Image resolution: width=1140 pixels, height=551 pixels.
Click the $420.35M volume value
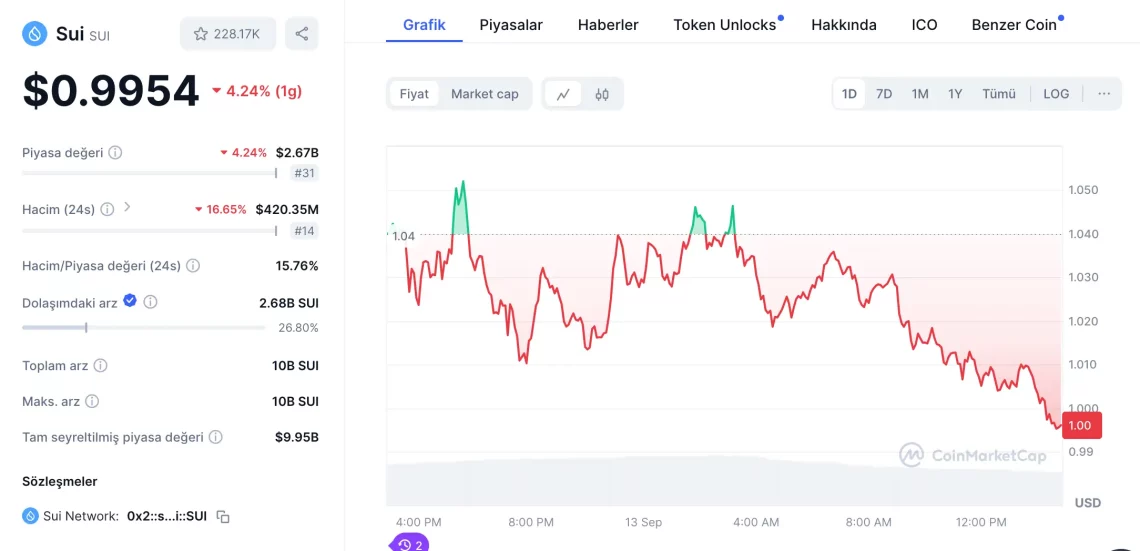pos(287,209)
